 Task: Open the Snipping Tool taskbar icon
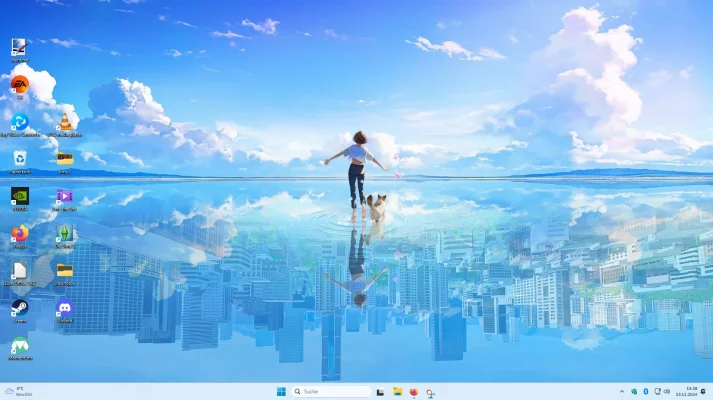click(430, 392)
